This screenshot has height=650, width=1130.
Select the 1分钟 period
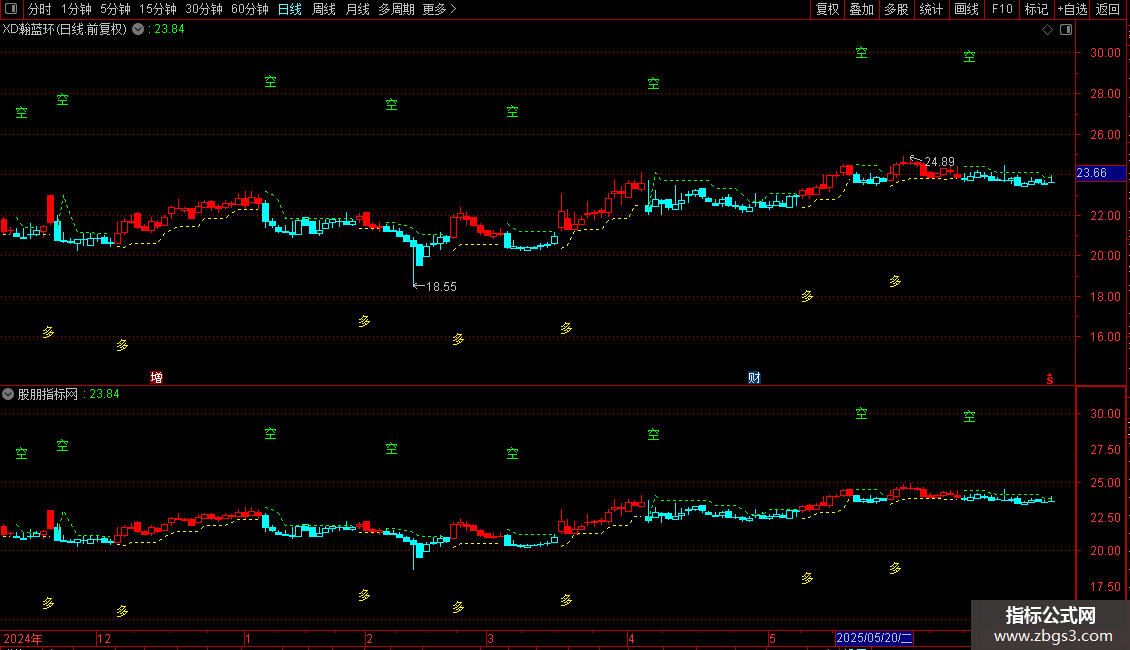(76, 9)
